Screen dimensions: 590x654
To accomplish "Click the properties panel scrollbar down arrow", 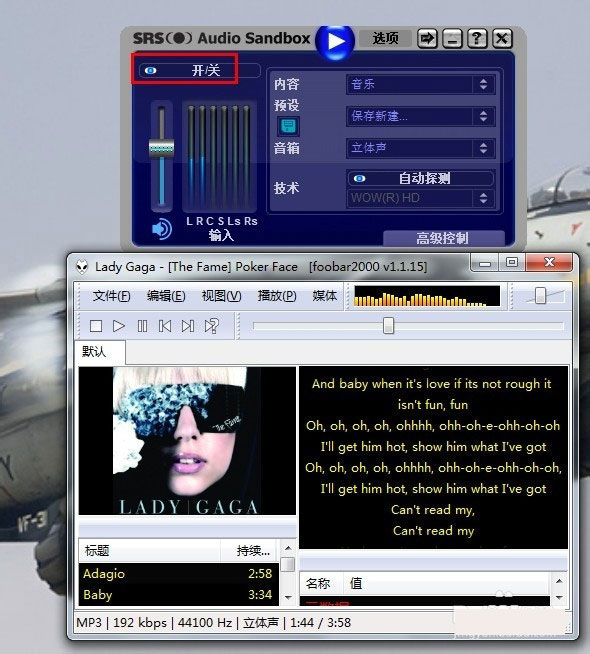I will click(559, 597).
